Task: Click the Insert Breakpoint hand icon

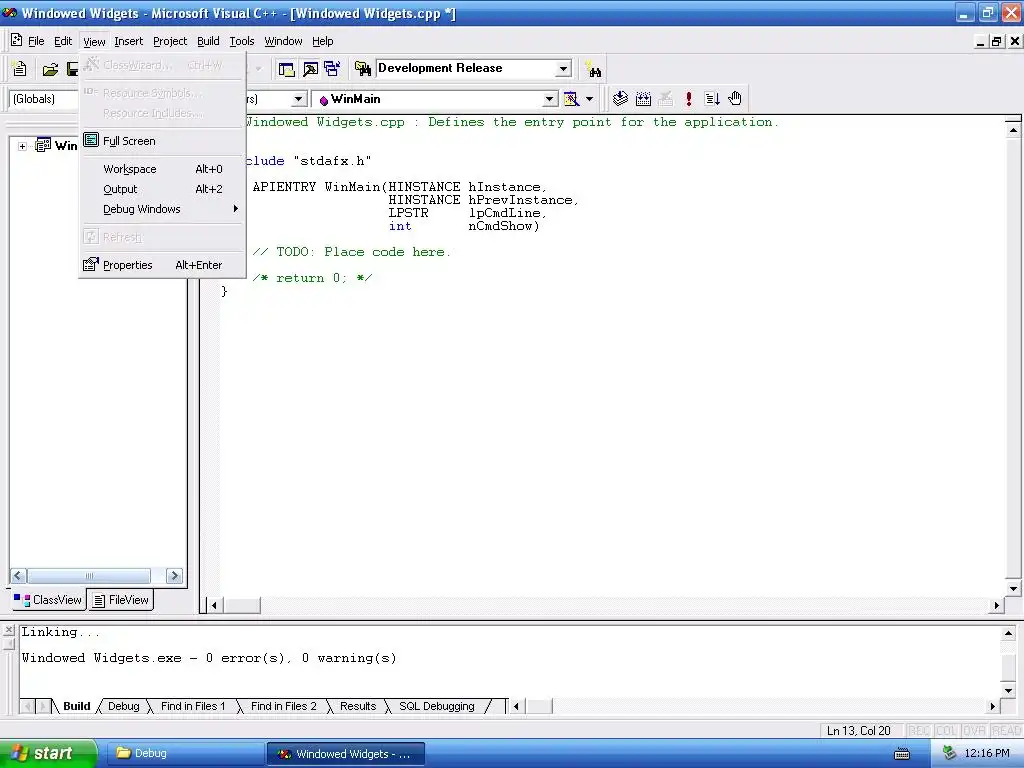Action: [x=735, y=99]
